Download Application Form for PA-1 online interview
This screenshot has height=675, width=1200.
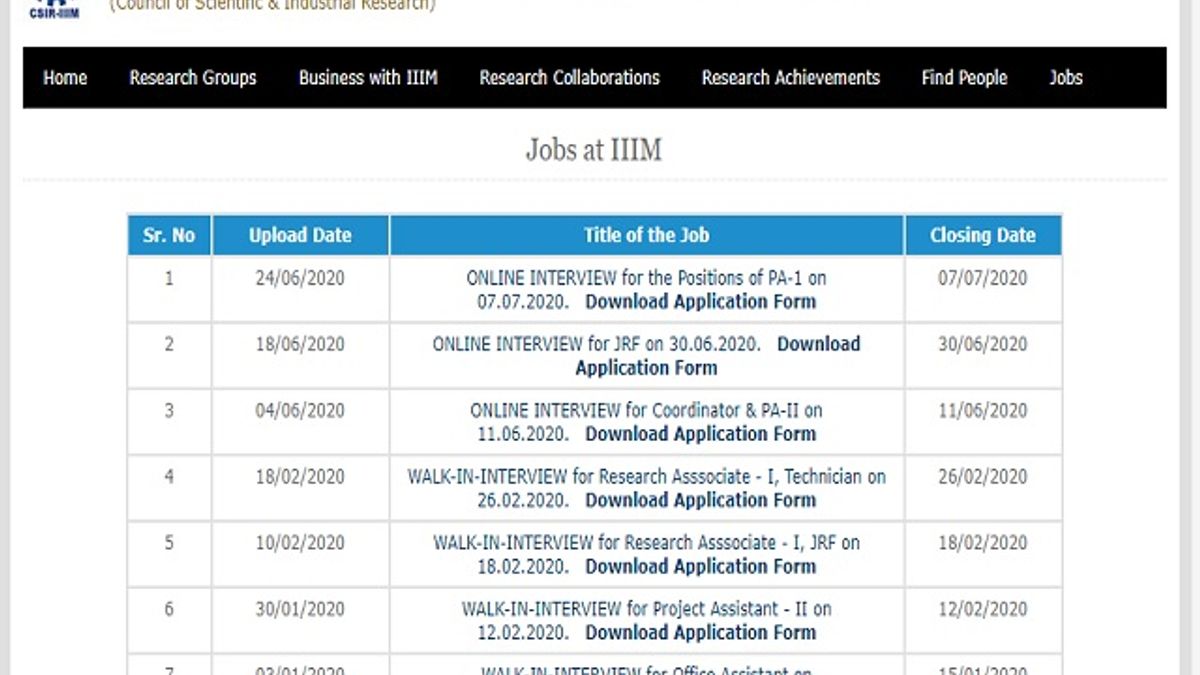click(x=700, y=301)
